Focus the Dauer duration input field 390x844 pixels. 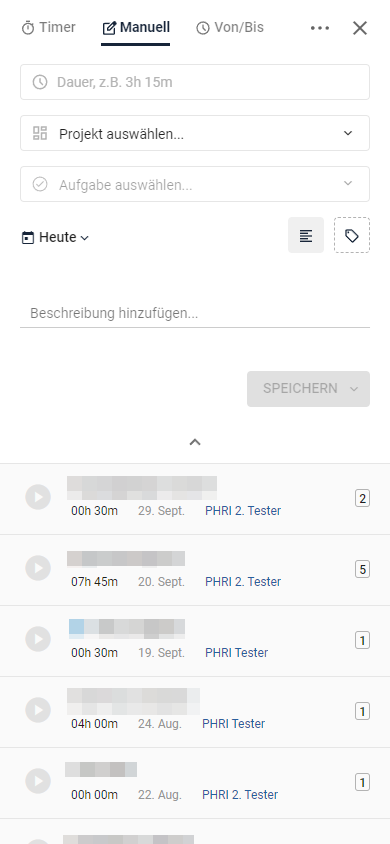point(195,82)
